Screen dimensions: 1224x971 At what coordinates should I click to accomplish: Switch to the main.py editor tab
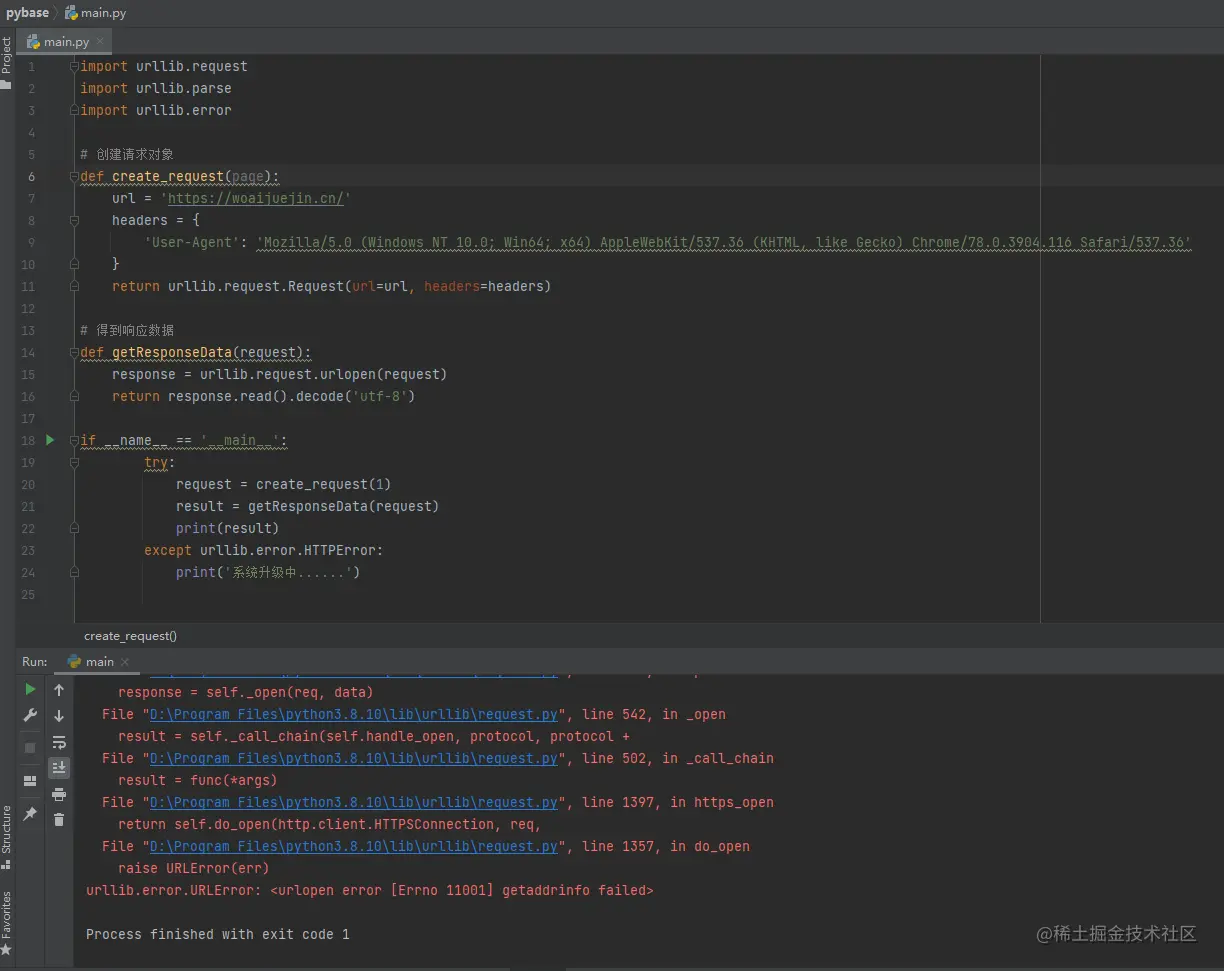pyautogui.click(x=66, y=42)
